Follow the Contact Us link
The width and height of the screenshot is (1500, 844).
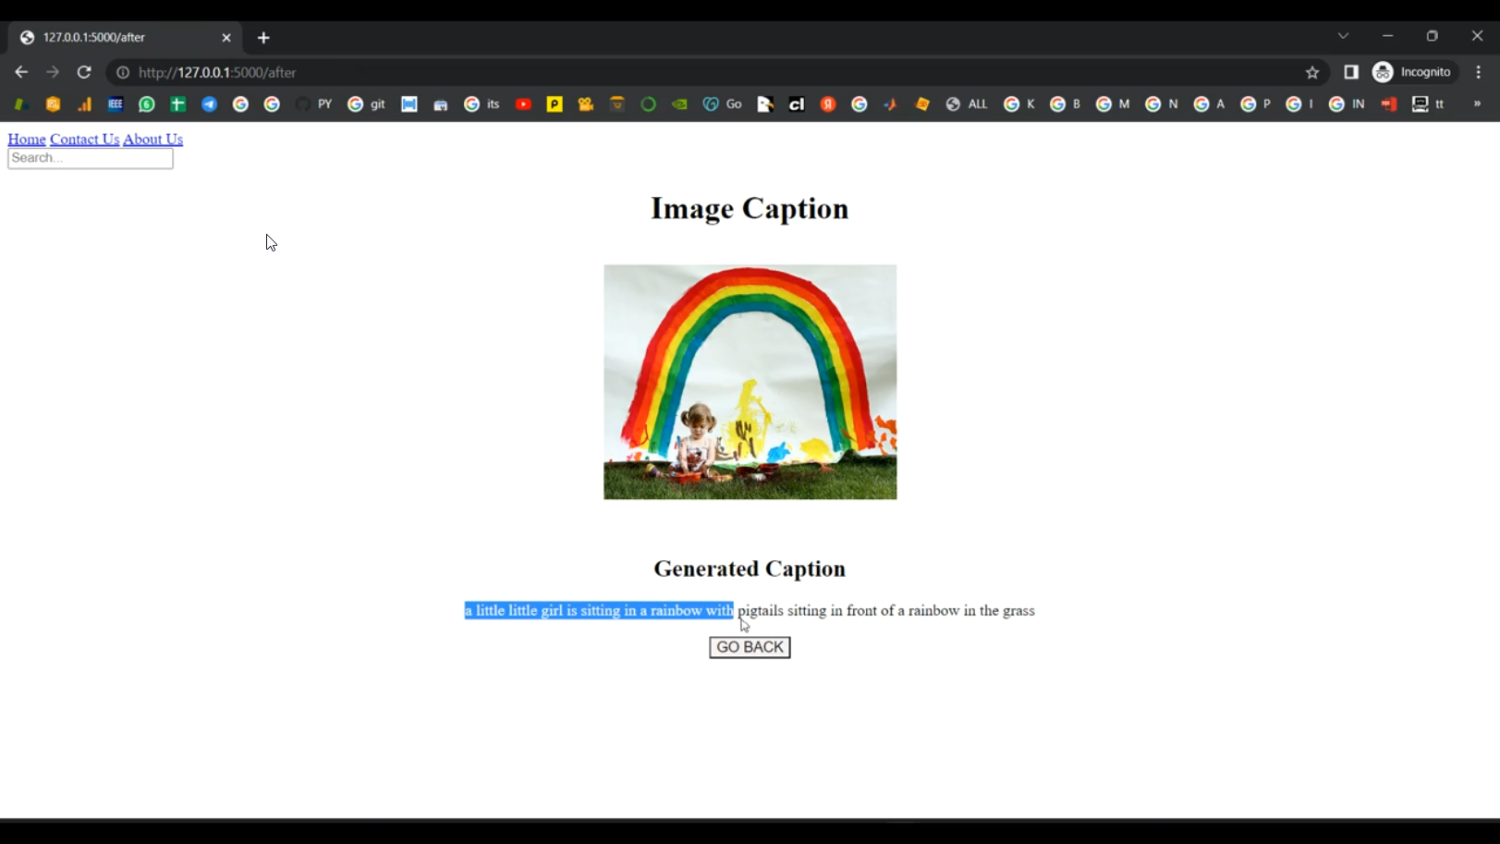[84, 139]
